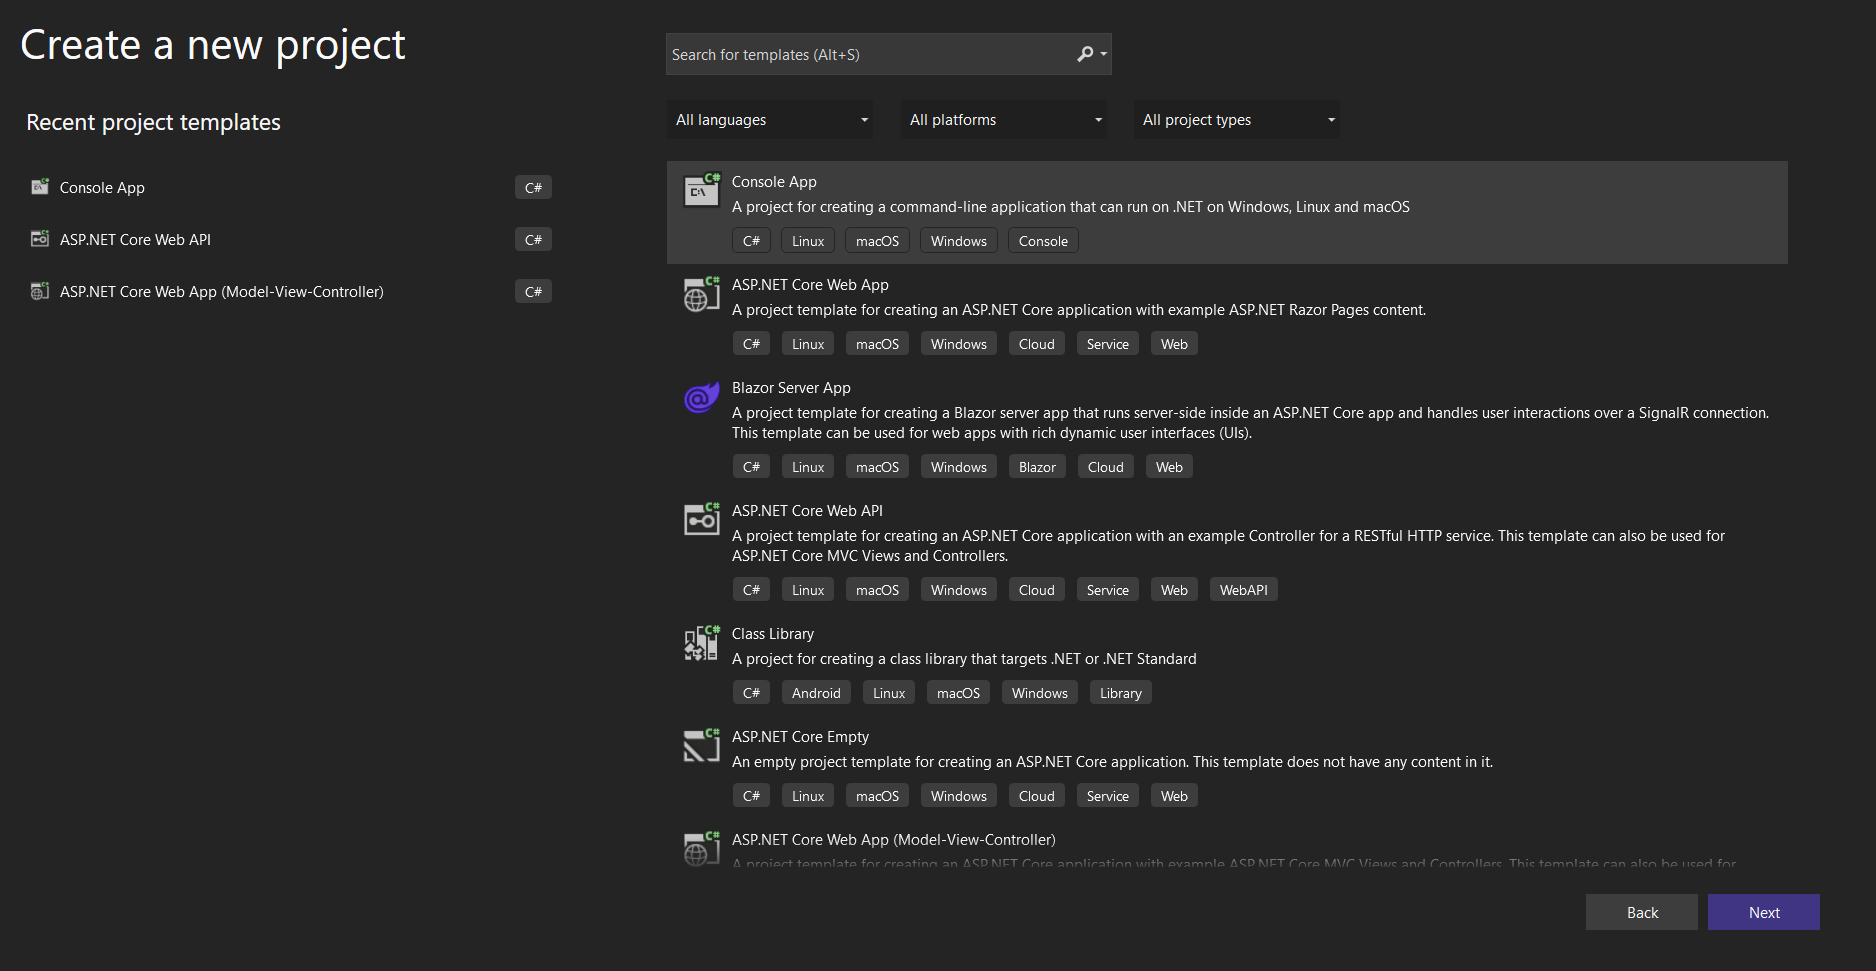This screenshot has width=1876, height=971.
Task: Open the search options arrow beside magnifier
Action: point(1104,54)
